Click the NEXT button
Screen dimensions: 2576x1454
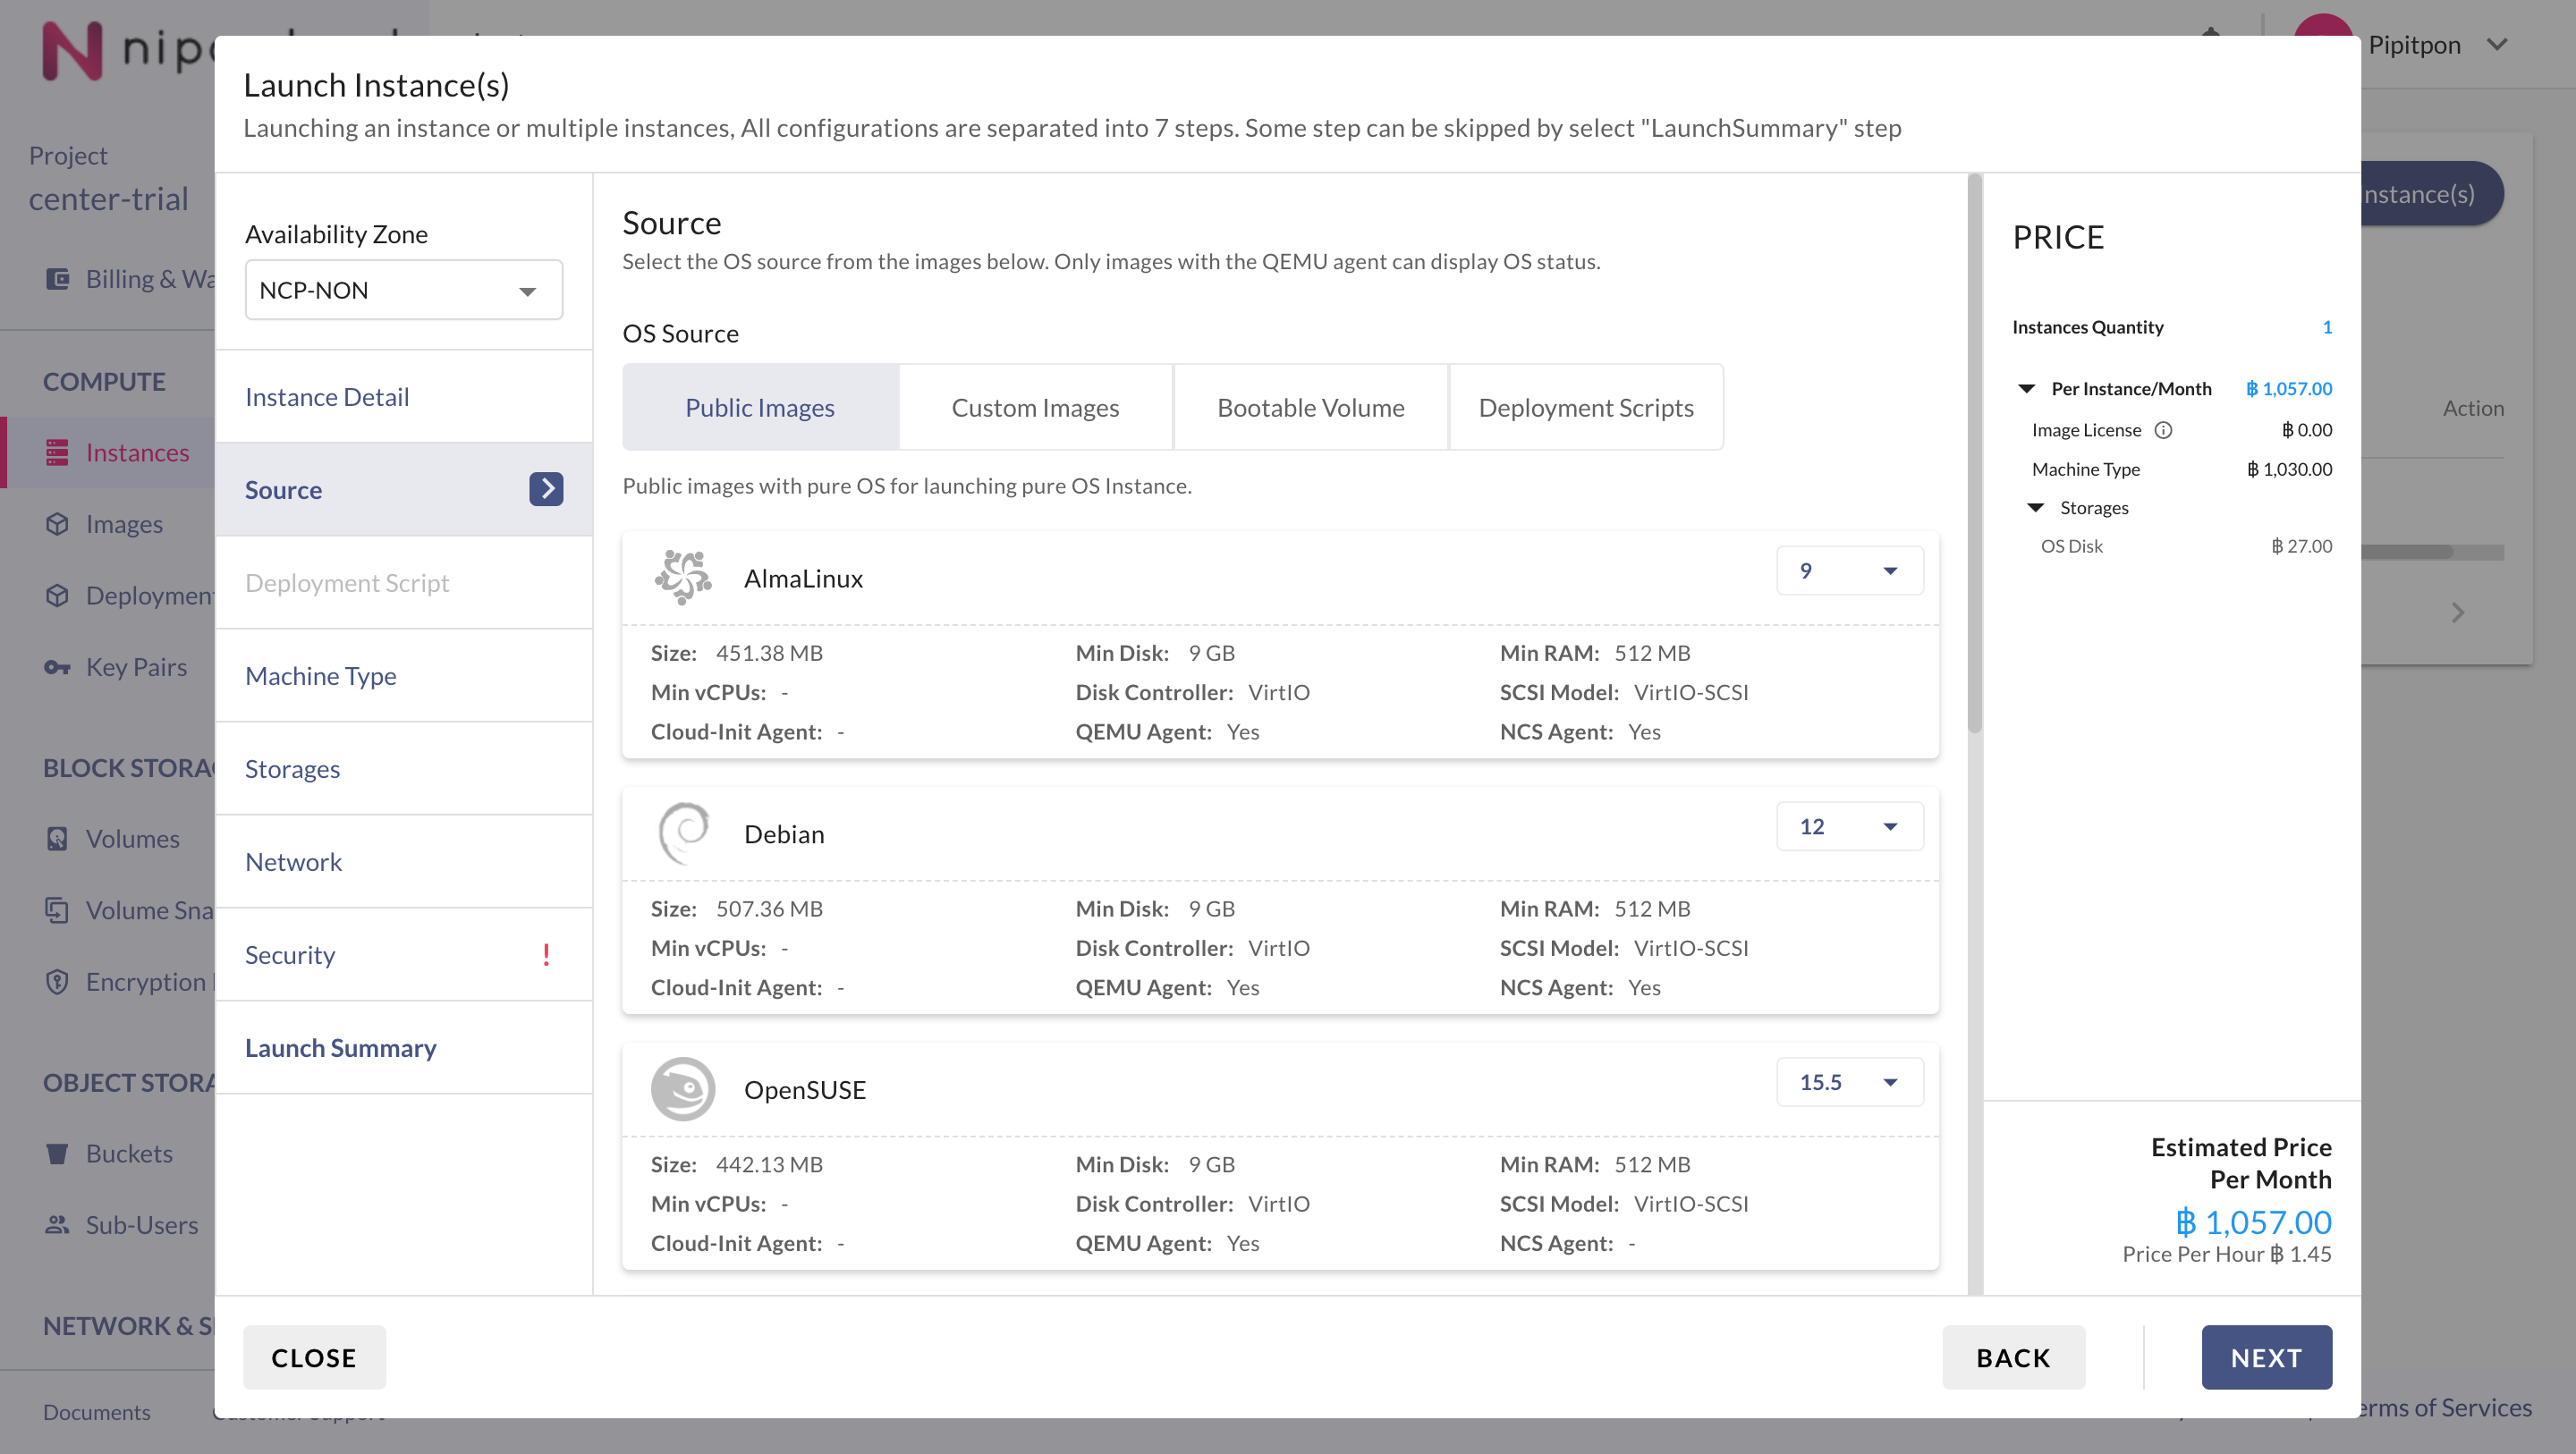click(2266, 1357)
